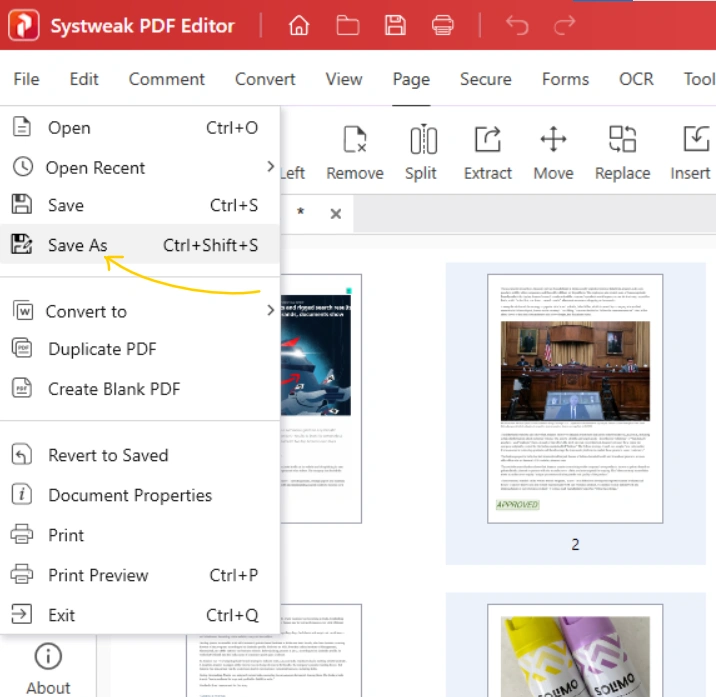Select Duplicate PDF menu entry
The image size is (716, 697).
pyautogui.click(x=102, y=349)
